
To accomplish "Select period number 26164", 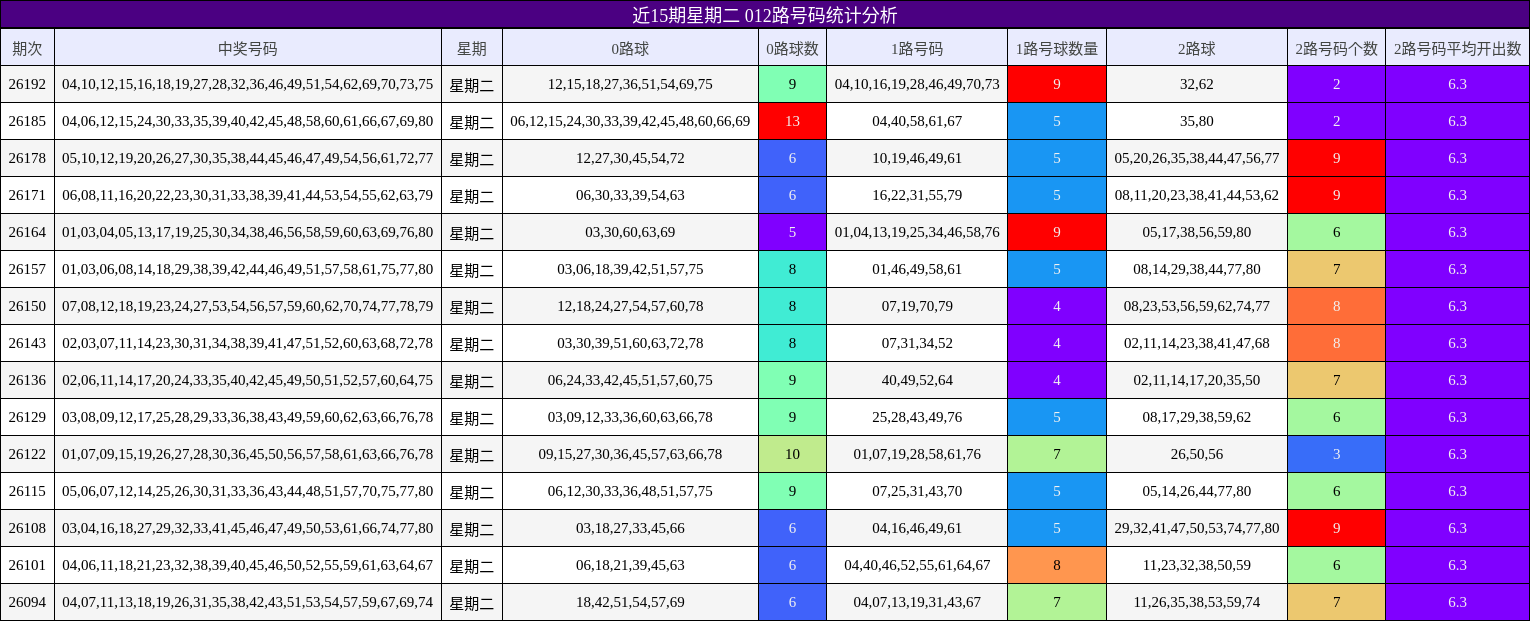I will click(27, 232).
